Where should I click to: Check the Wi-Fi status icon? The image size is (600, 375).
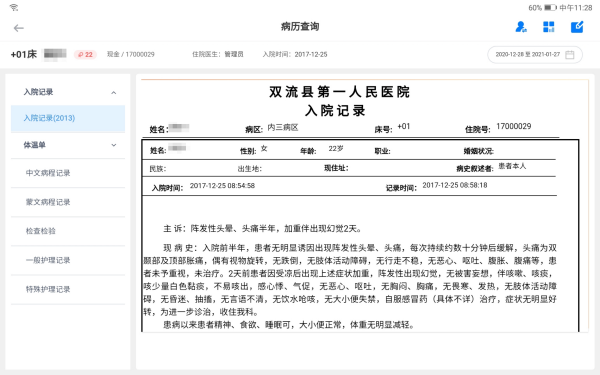click(14, 7)
